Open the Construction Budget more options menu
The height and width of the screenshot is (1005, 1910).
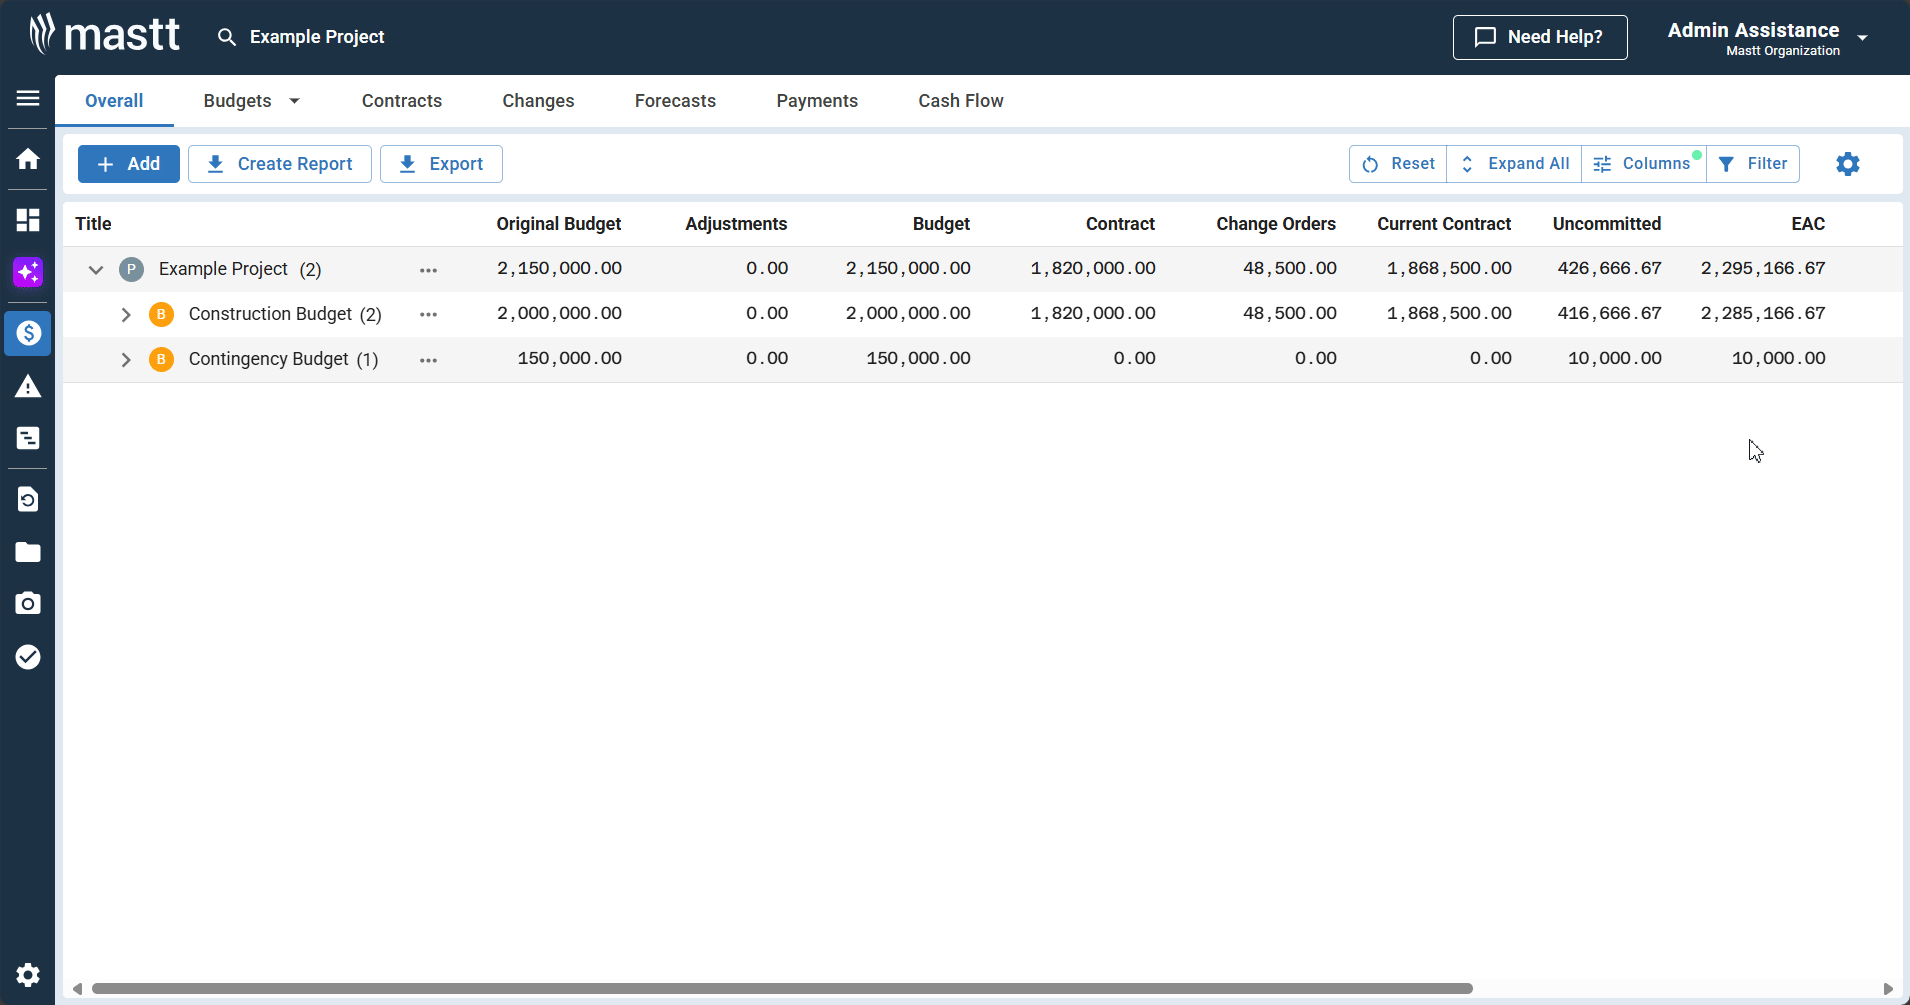[428, 314]
